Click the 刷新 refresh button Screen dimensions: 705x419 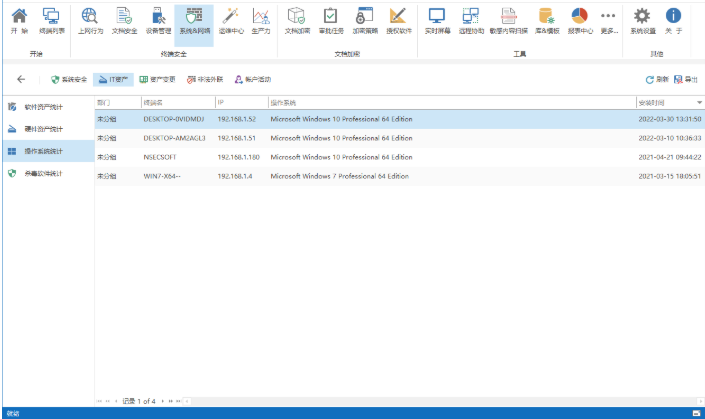coord(656,79)
